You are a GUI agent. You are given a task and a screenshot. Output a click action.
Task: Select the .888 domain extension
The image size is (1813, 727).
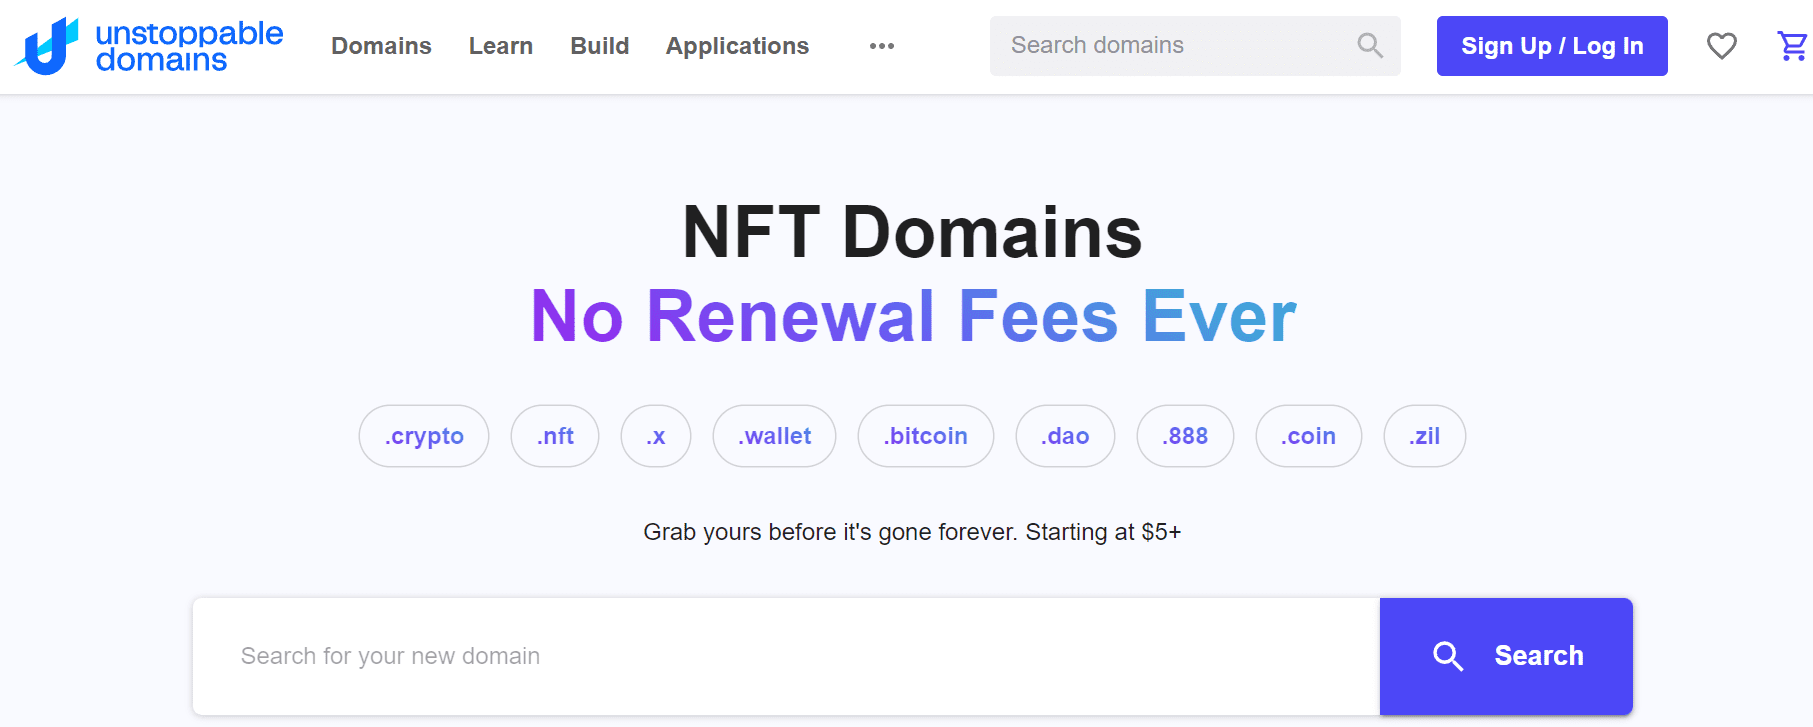pyautogui.click(x=1184, y=436)
